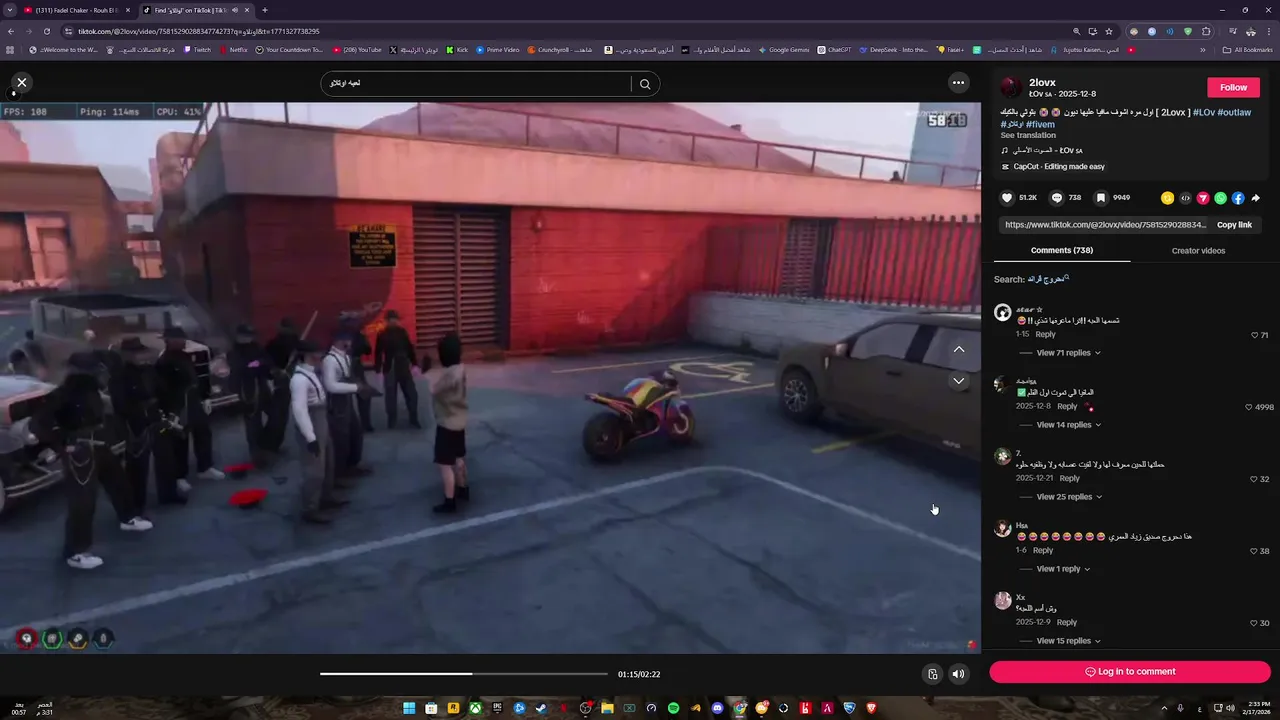Switch to the Fadel Chaker YouTube browser tab
Image resolution: width=1280 pixels, height=720 pixels.
click(x=75, y=10)
